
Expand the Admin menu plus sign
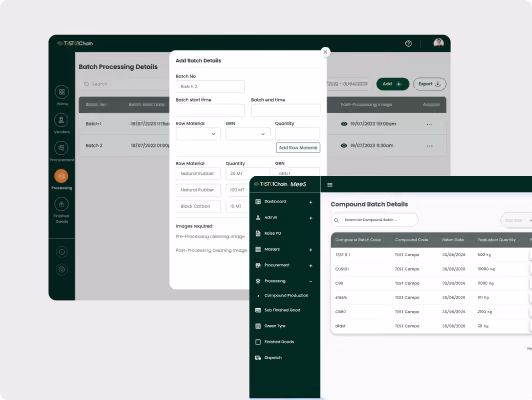pos(311,218)
